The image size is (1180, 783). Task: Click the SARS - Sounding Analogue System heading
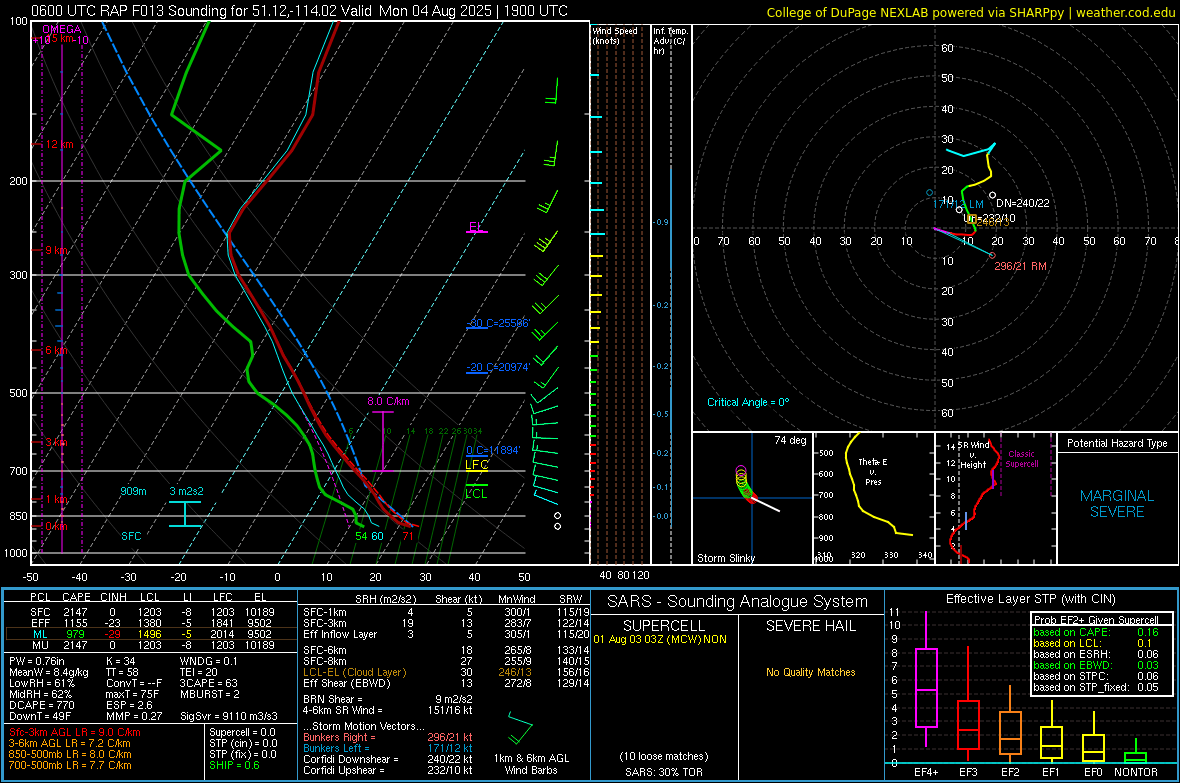(737, 602)
